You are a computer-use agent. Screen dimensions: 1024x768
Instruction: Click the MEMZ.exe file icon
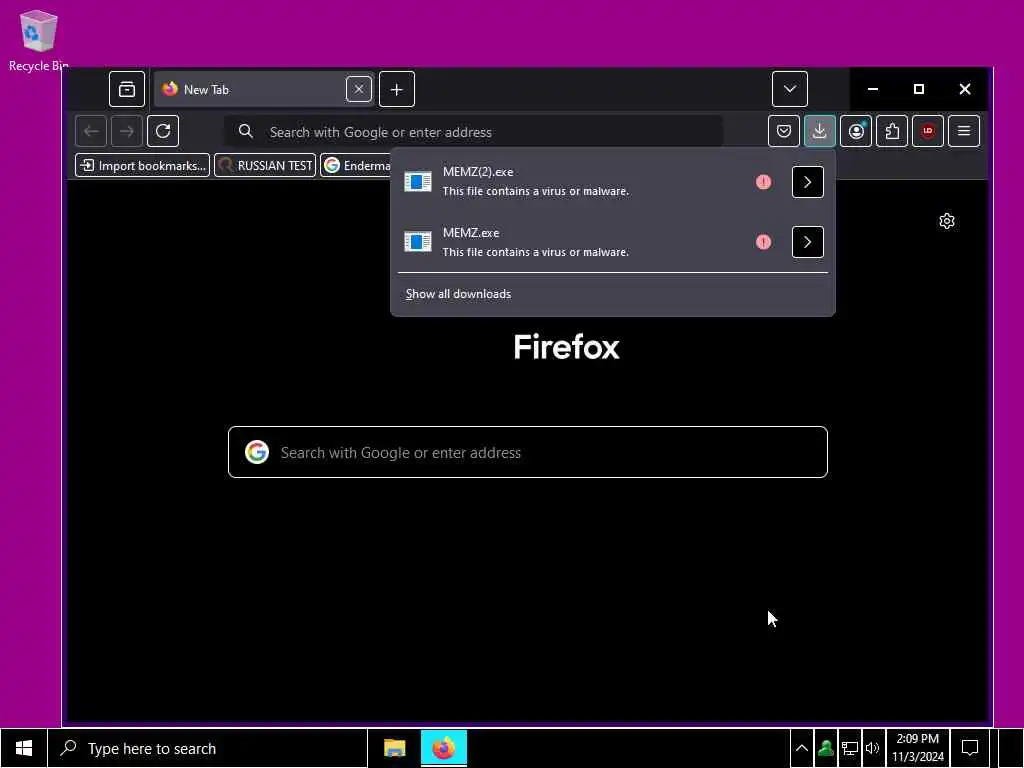tap(417, 242)
